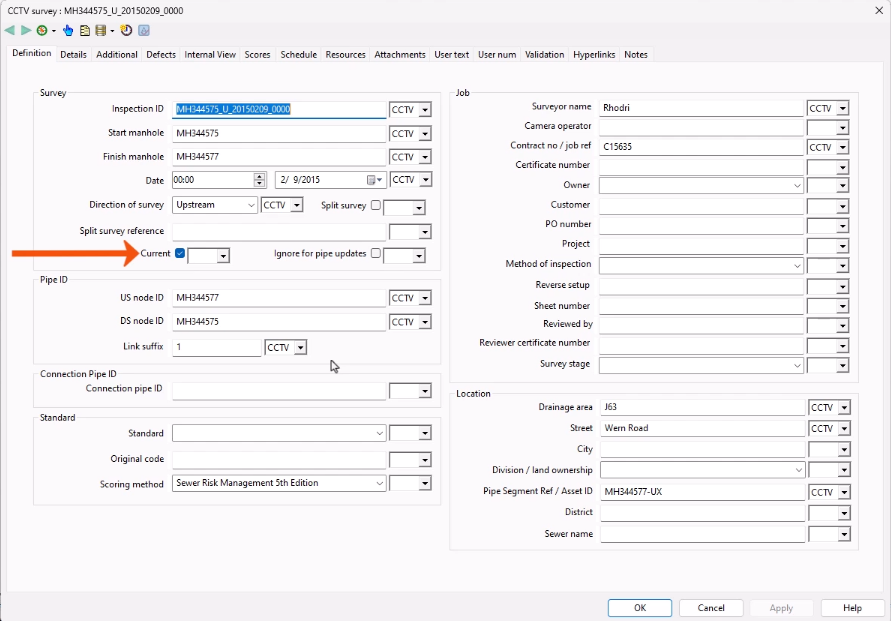Enable the Split survey checkbox
This screenshot has height=621, width=891.
coord(376,205)
